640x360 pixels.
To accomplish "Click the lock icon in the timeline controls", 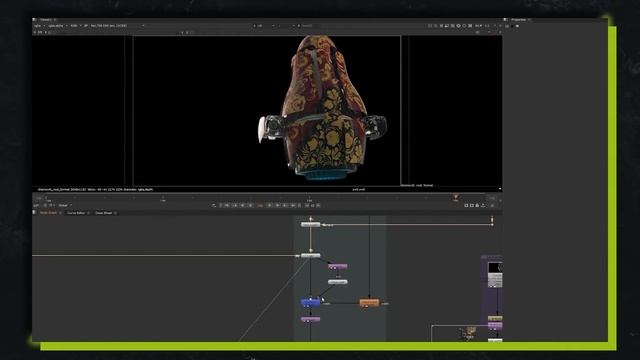I will click(x=477, y=205).
